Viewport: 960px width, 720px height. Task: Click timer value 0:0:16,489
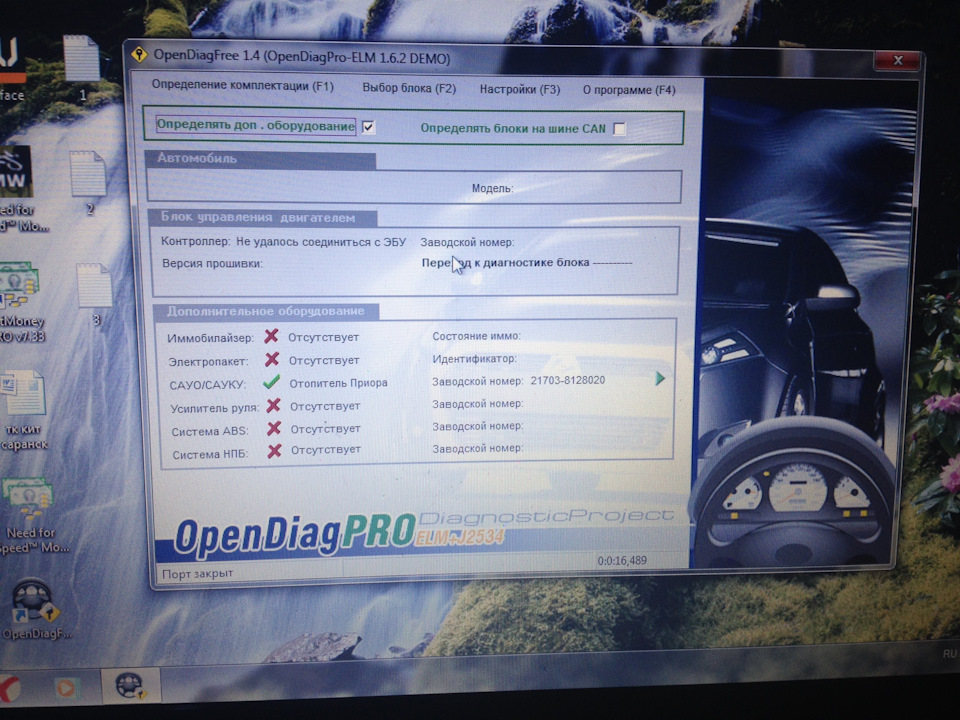pos(622,560)
